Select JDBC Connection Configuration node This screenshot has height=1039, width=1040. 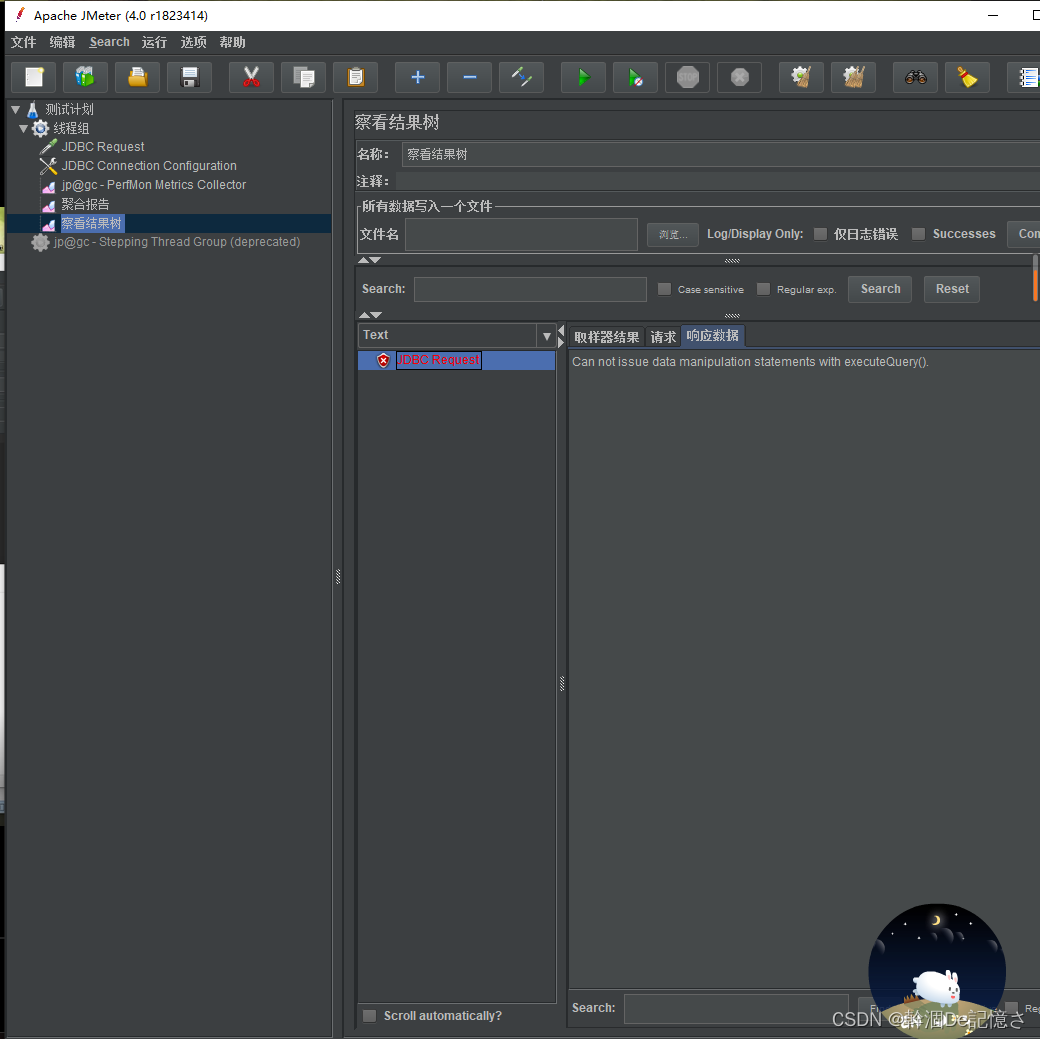click(149, 166)
